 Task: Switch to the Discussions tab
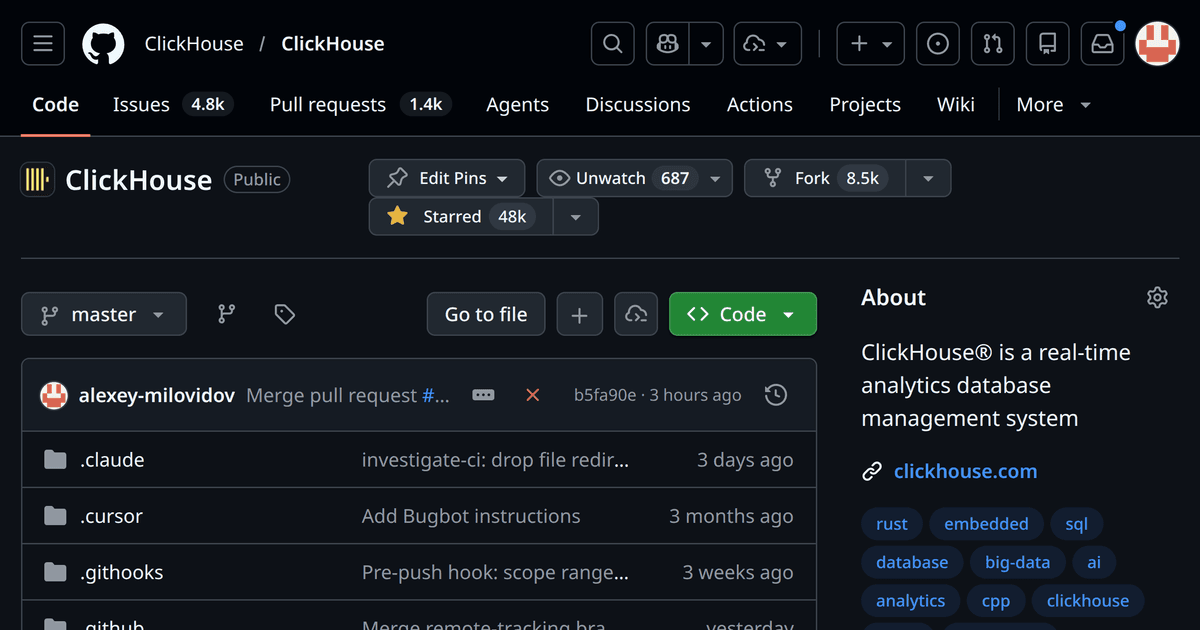tap(638, 104)
